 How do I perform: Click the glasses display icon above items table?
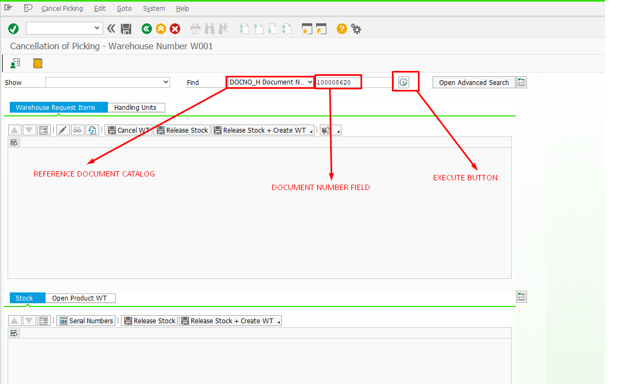pos(78,130)
